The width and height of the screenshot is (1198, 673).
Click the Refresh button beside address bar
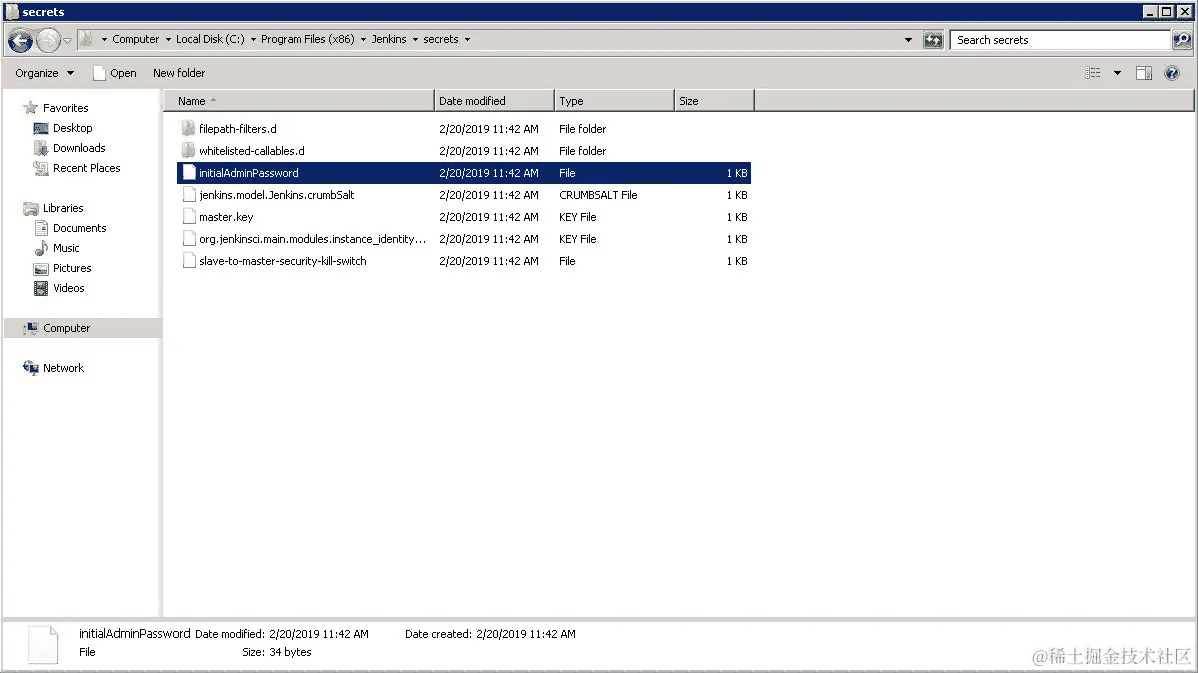(x=933, y=40)
